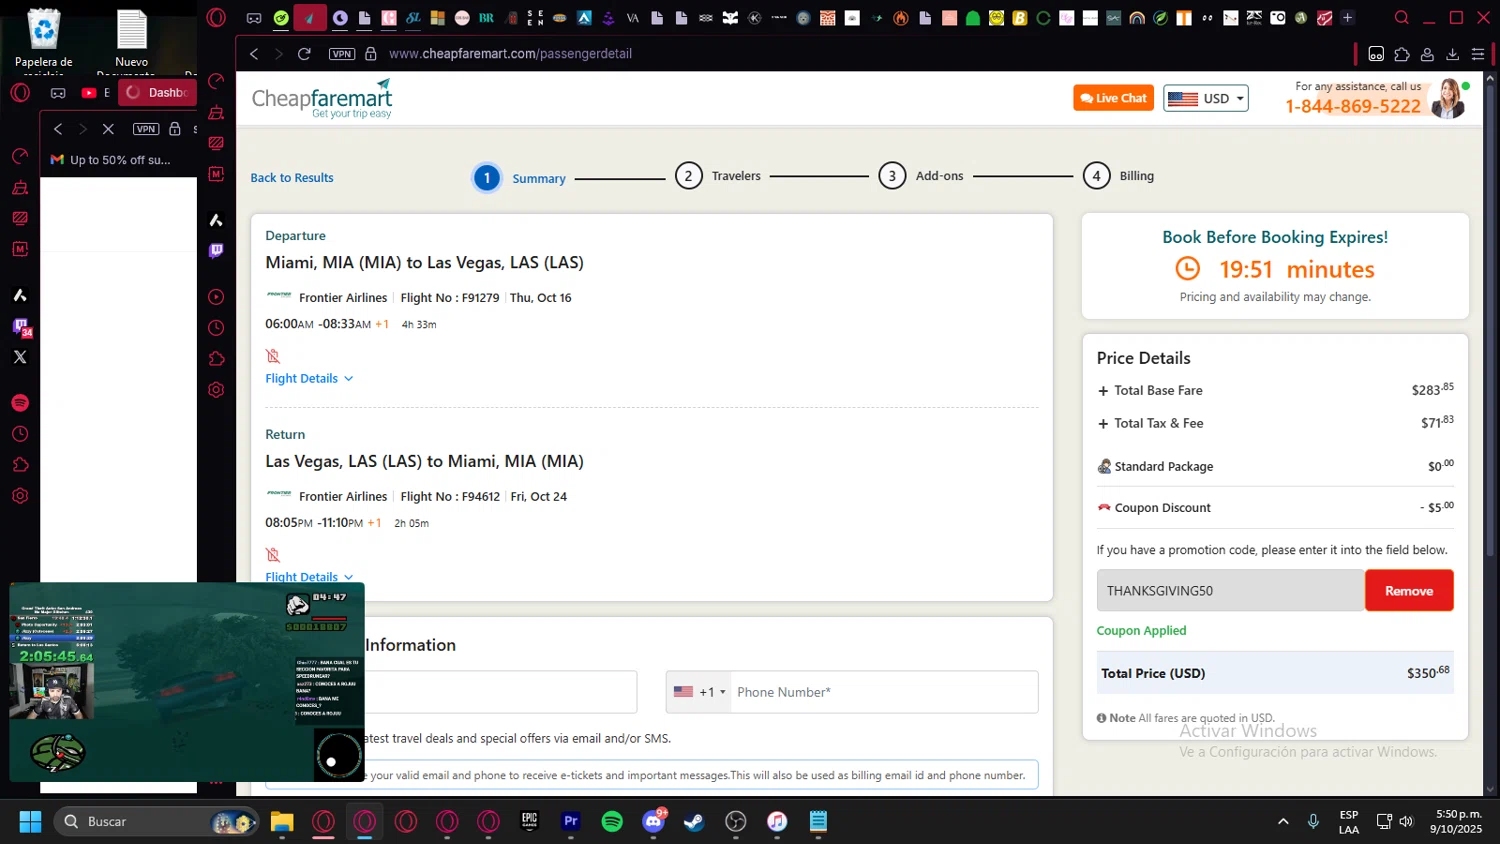Go to Travelers step 2

tap(718, 176)
